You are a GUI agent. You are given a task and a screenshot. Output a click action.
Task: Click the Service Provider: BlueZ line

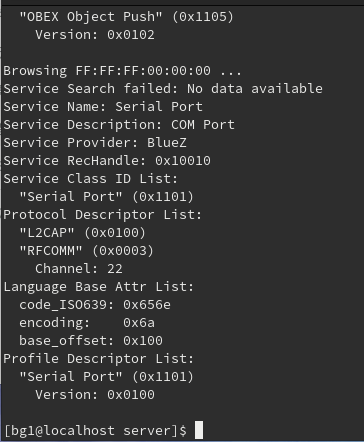point(95,143)
